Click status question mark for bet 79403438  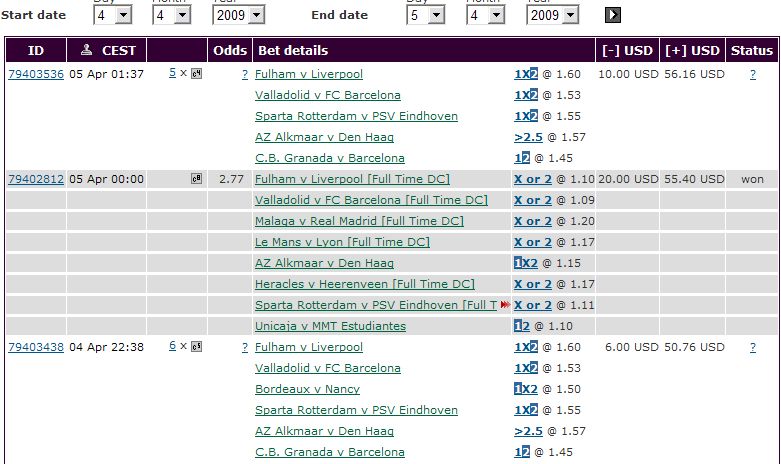753,347
